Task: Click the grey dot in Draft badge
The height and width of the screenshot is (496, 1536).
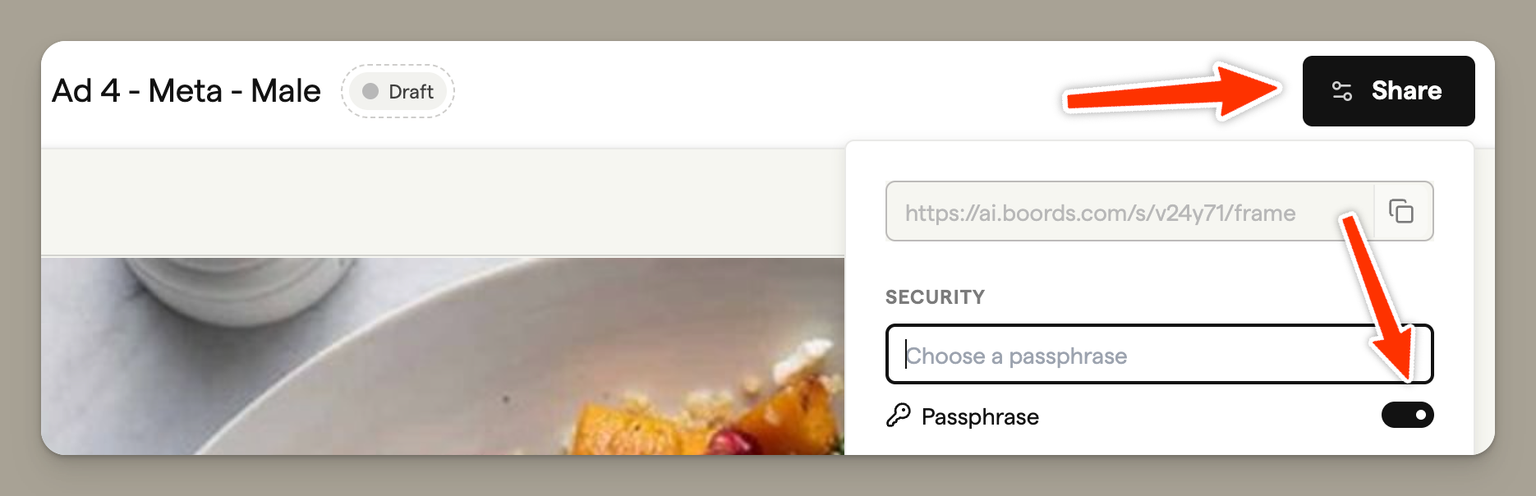Action: point(370,92)
